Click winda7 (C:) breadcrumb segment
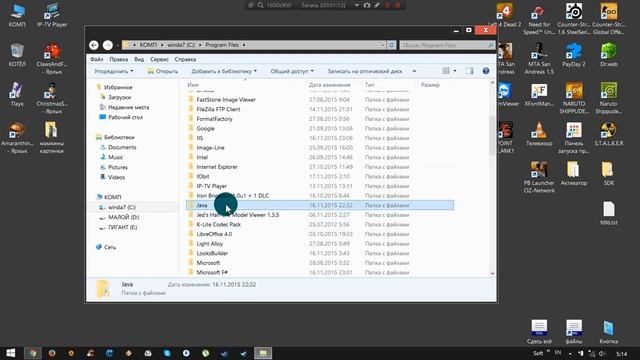640x360 pixels. coord(181,45)
